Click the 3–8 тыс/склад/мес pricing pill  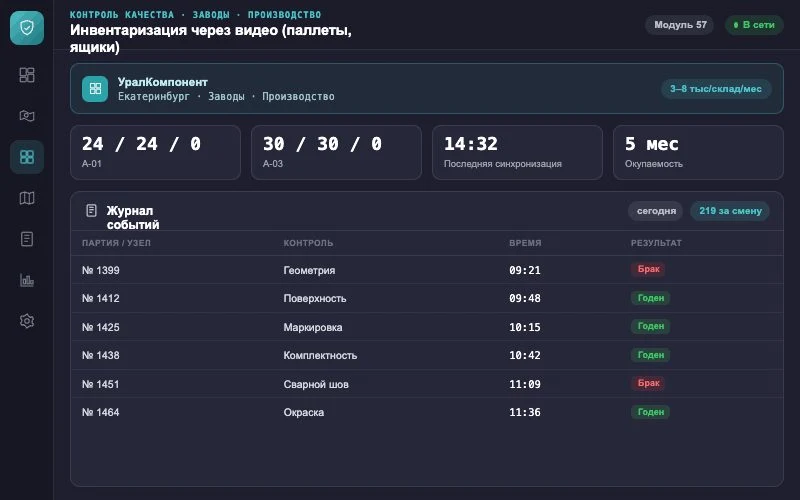(x=716, y=89)
